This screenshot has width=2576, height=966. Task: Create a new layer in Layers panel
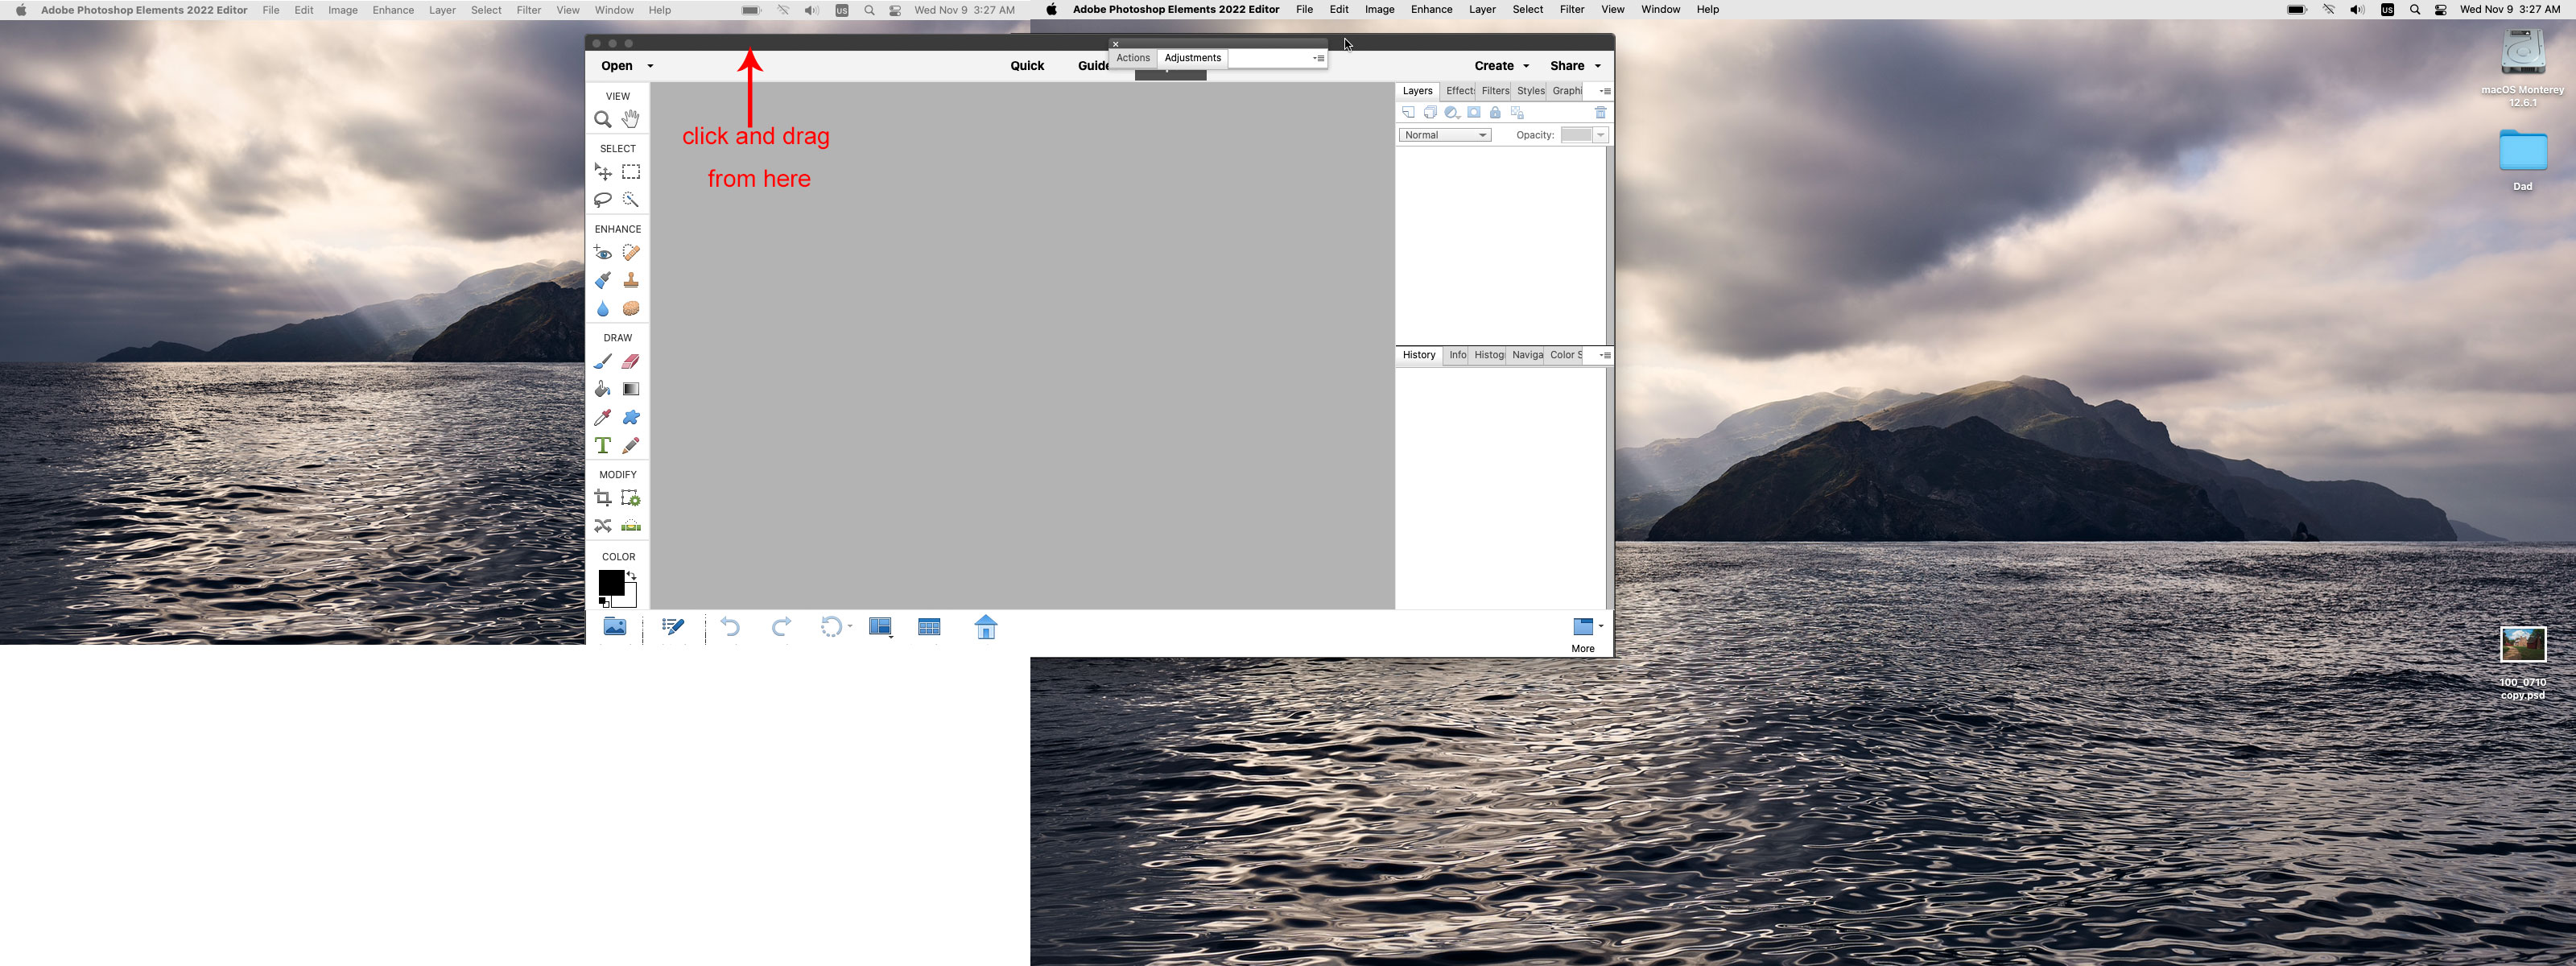[1408, 112]
